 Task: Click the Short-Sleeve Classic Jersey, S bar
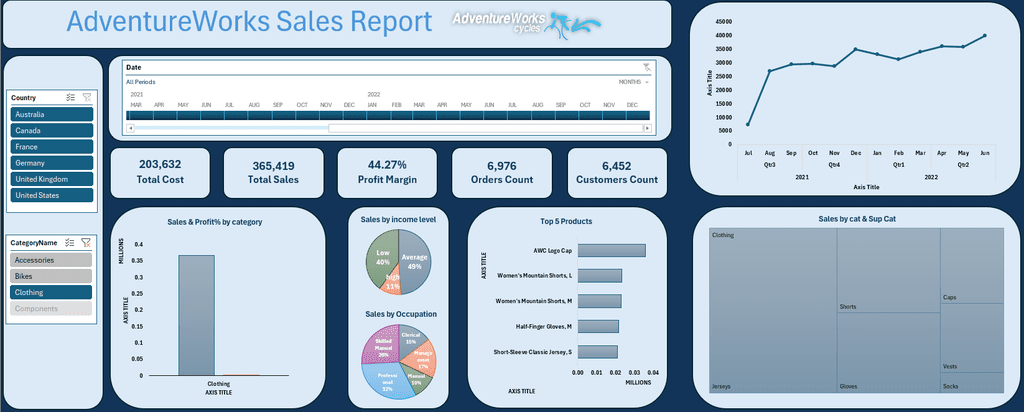pos(597,352)
